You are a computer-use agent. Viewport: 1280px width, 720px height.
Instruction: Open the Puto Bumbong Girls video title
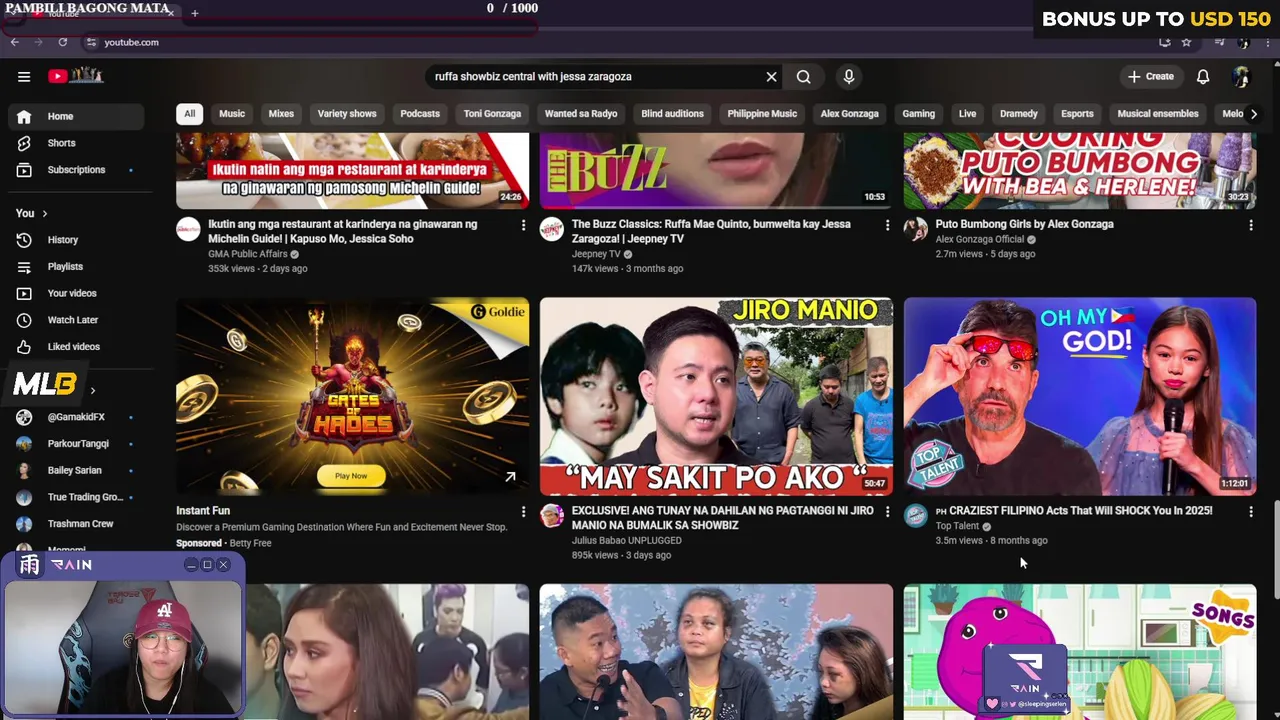(x=1024, y=224)
